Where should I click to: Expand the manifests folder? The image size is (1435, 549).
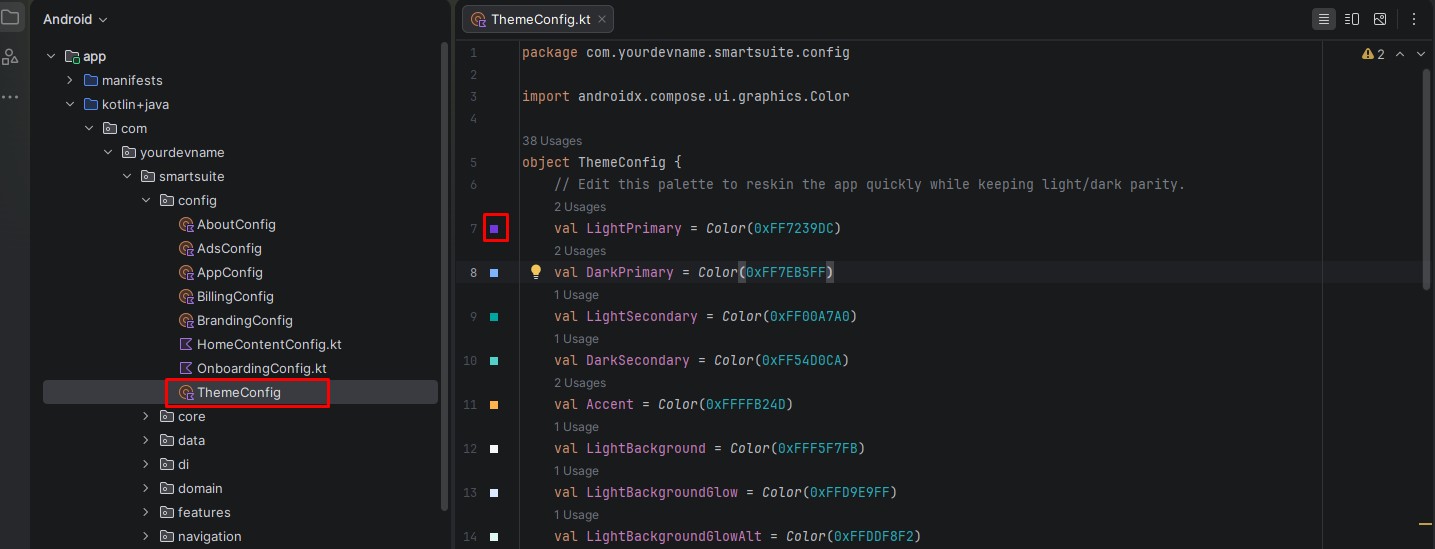(x=70, y=81)
